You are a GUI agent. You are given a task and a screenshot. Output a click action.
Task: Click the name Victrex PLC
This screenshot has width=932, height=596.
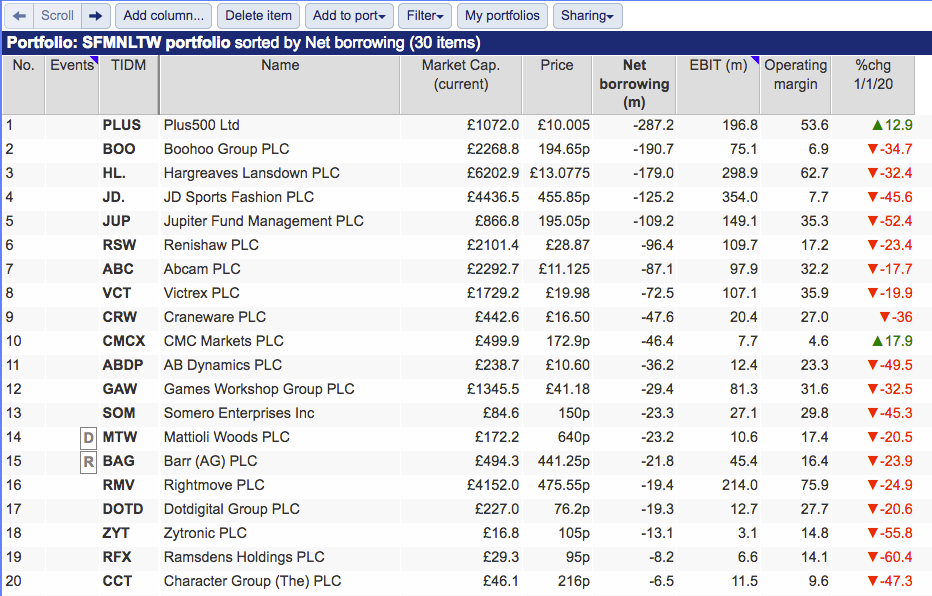pos(201,293)
